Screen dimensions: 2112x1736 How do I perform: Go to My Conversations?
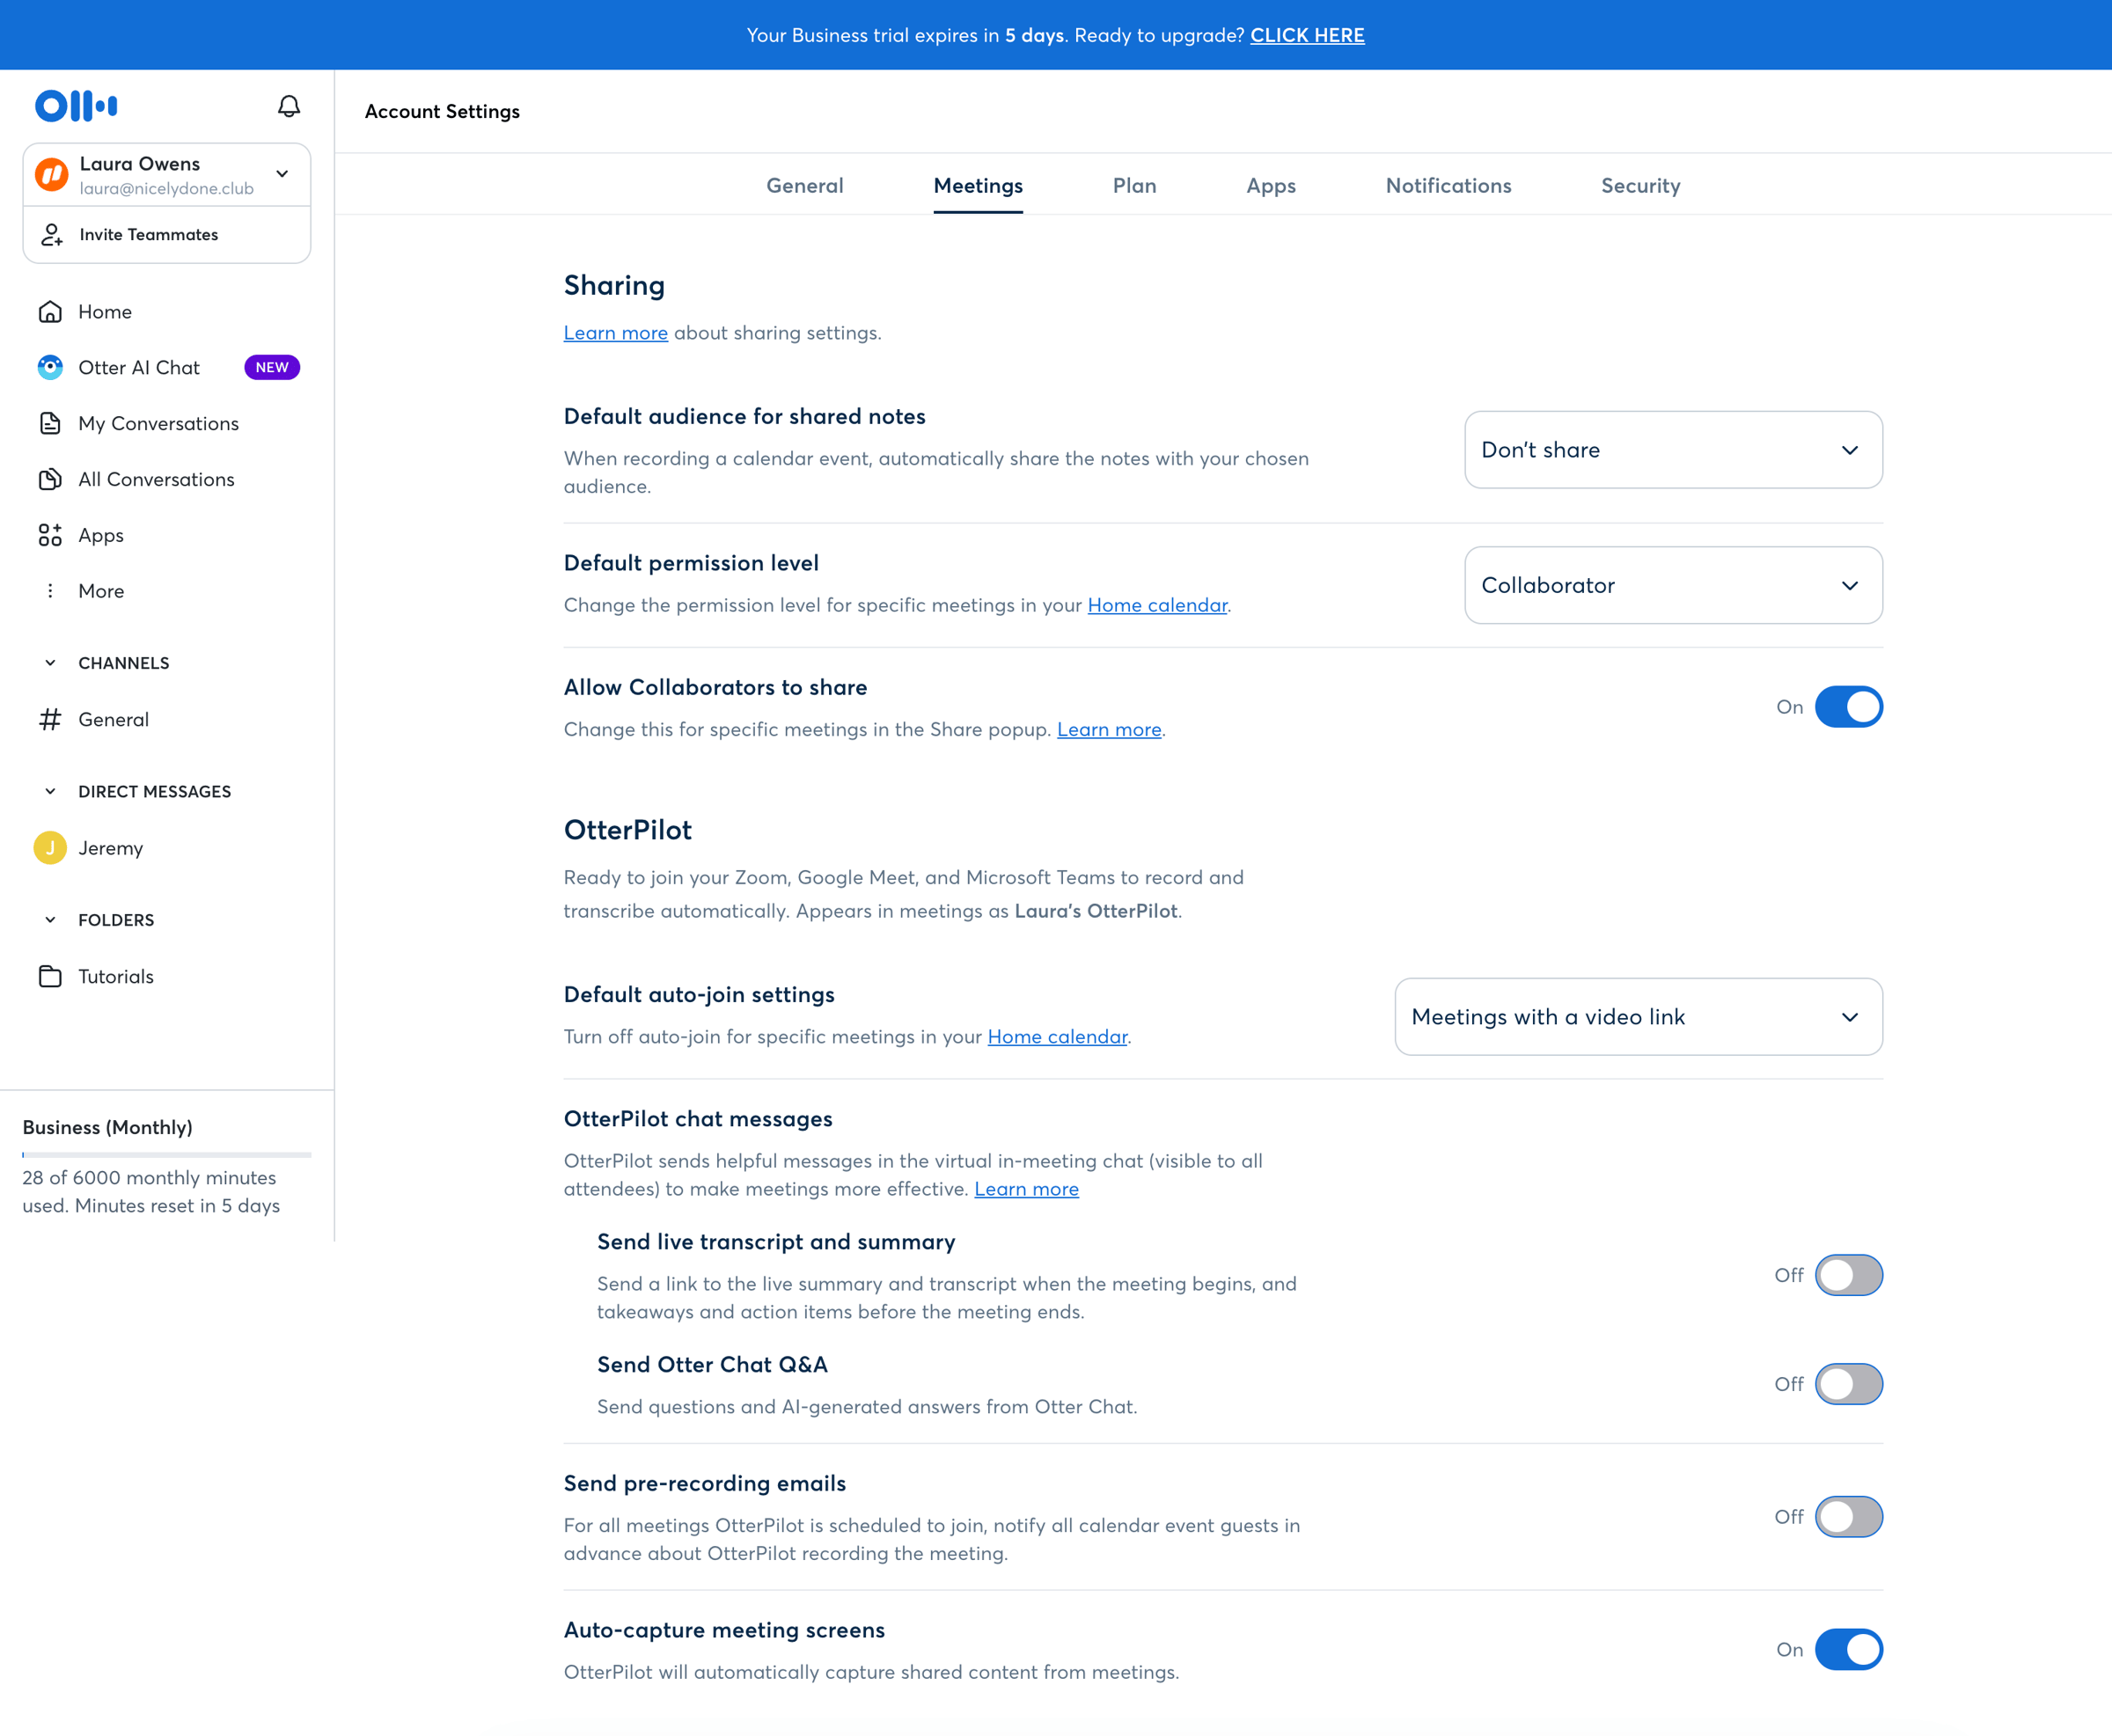tap(167, 424)
